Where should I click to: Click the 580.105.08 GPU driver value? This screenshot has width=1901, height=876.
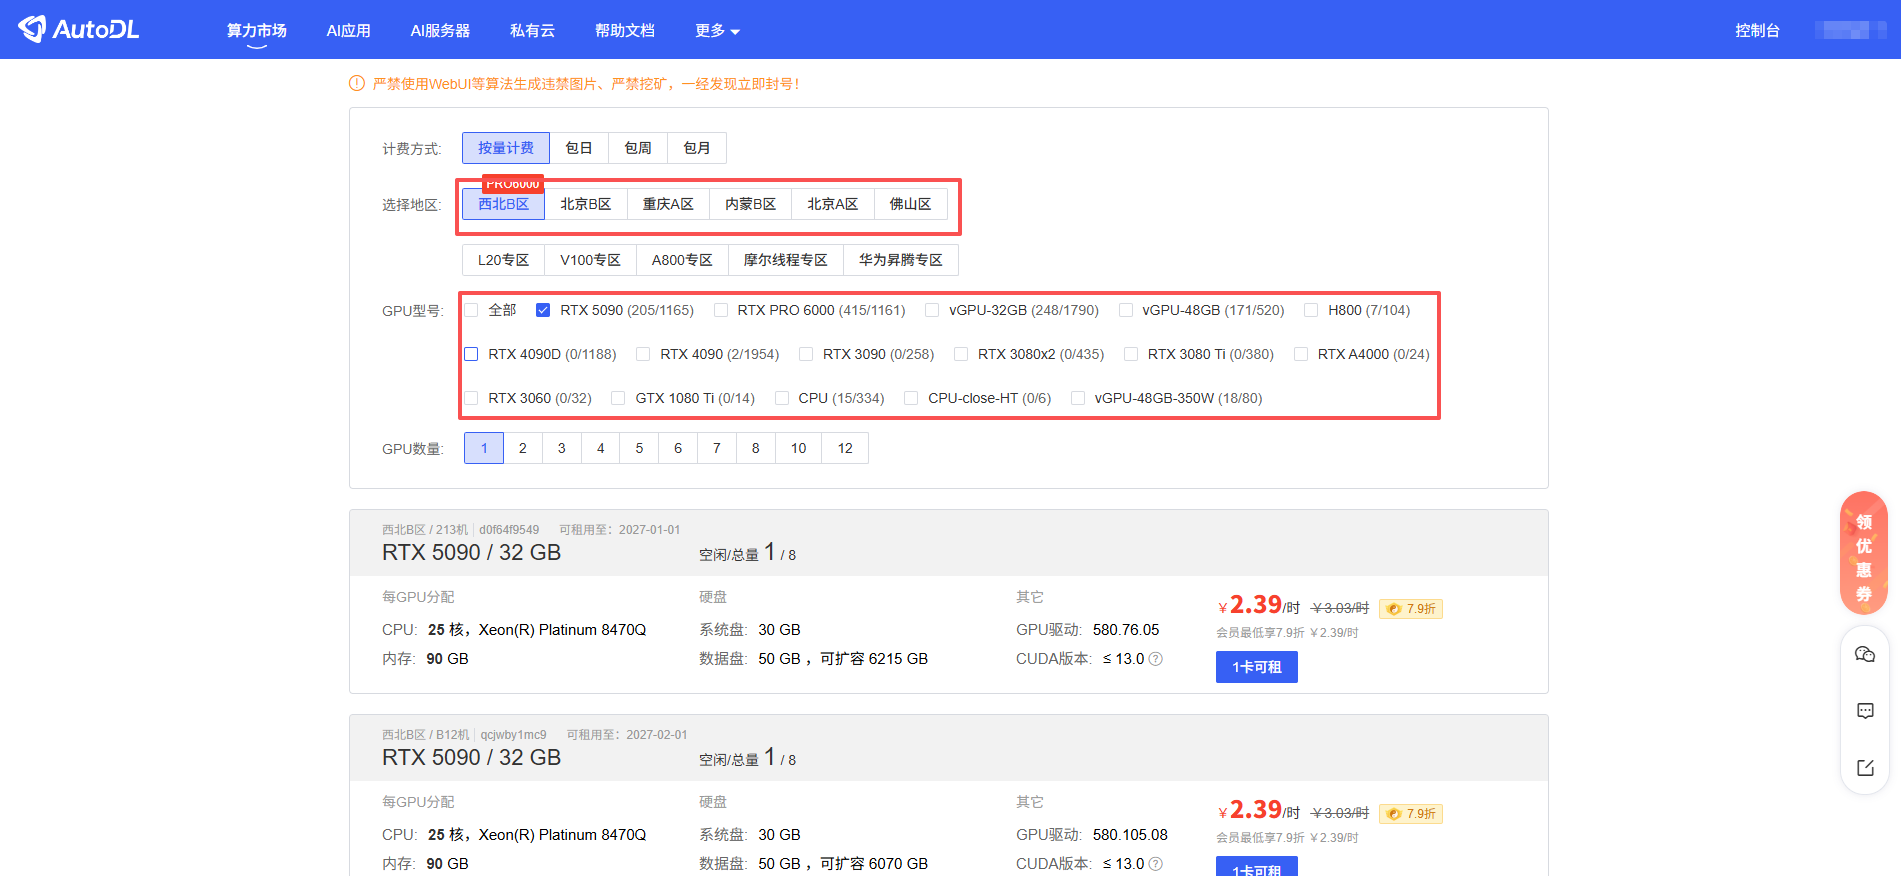click(x=1130, y=835)
